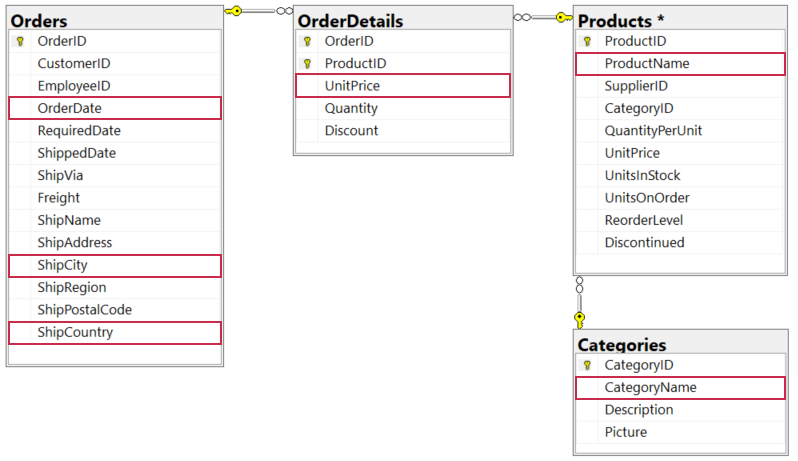Select the RequiredDate column in Orders
This screenshot has width=798, height=461.
coord(115,131)
